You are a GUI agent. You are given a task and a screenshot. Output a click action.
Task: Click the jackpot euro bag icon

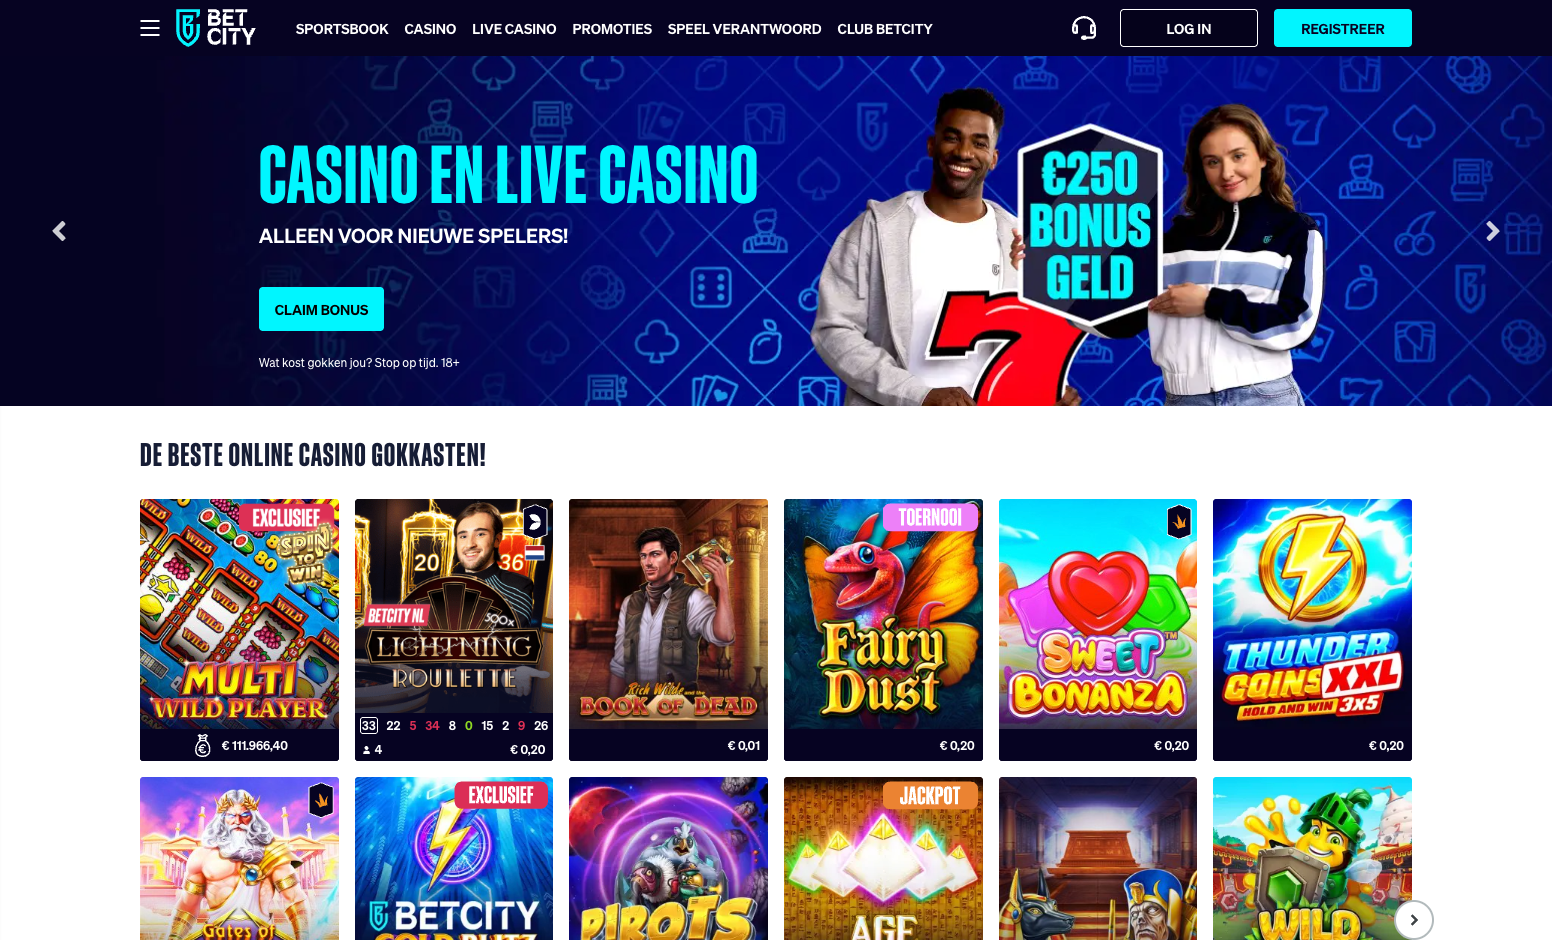click(x=202, y=745)
